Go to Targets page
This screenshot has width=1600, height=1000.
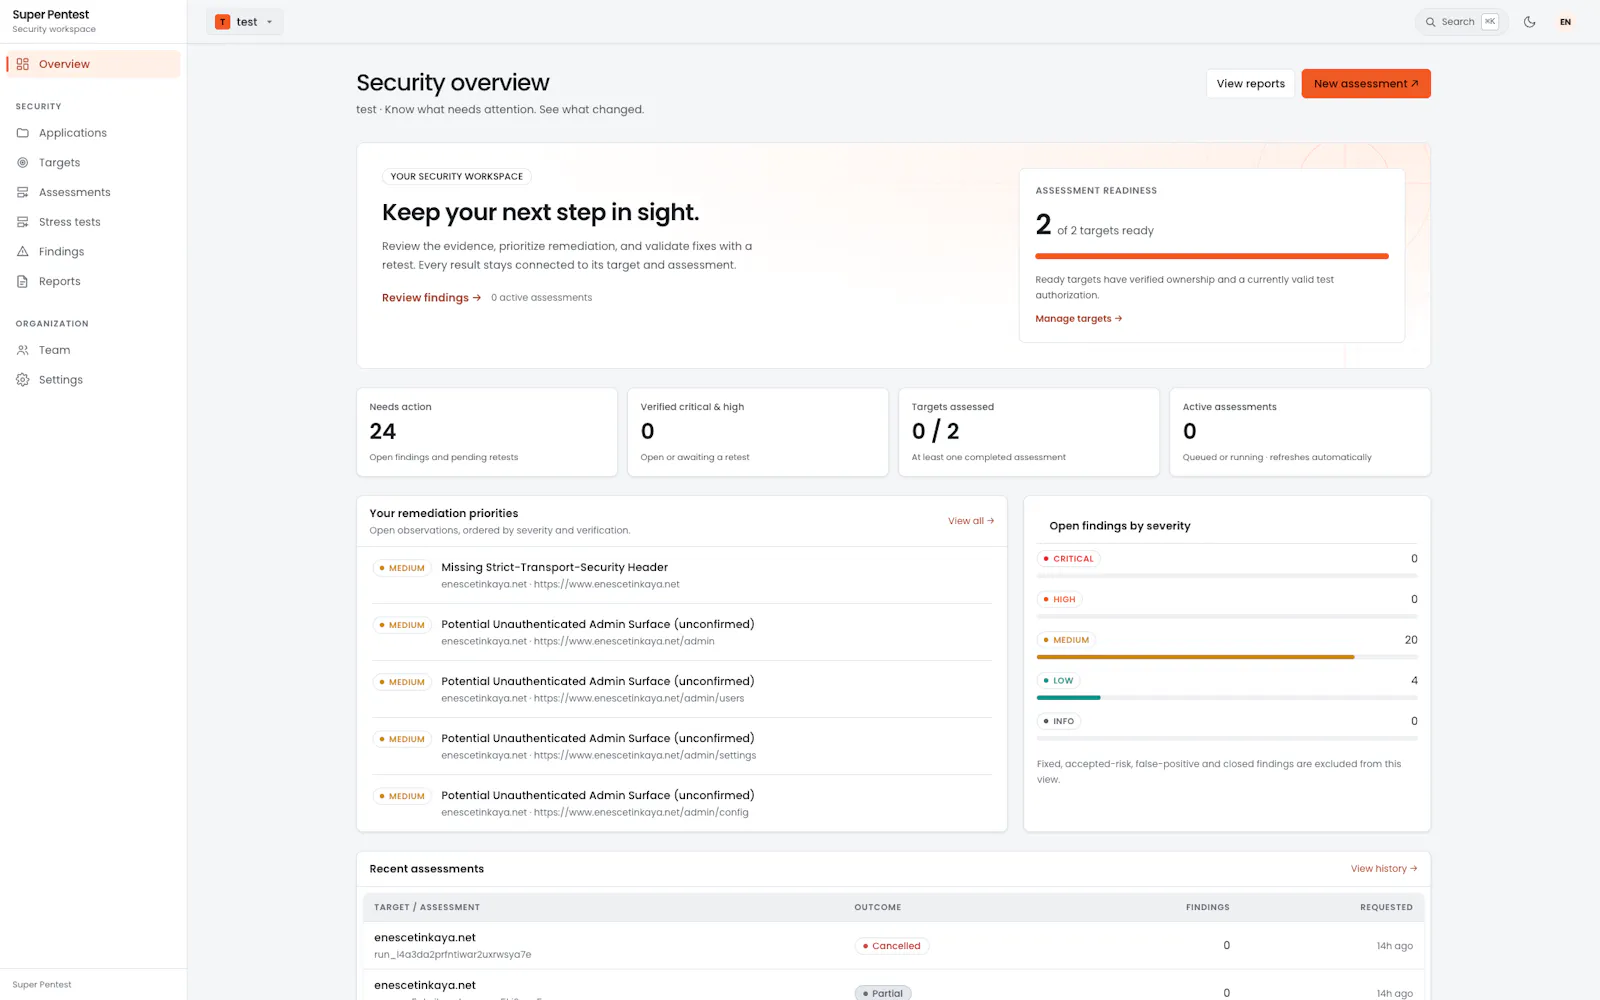(x=93, y=163)
